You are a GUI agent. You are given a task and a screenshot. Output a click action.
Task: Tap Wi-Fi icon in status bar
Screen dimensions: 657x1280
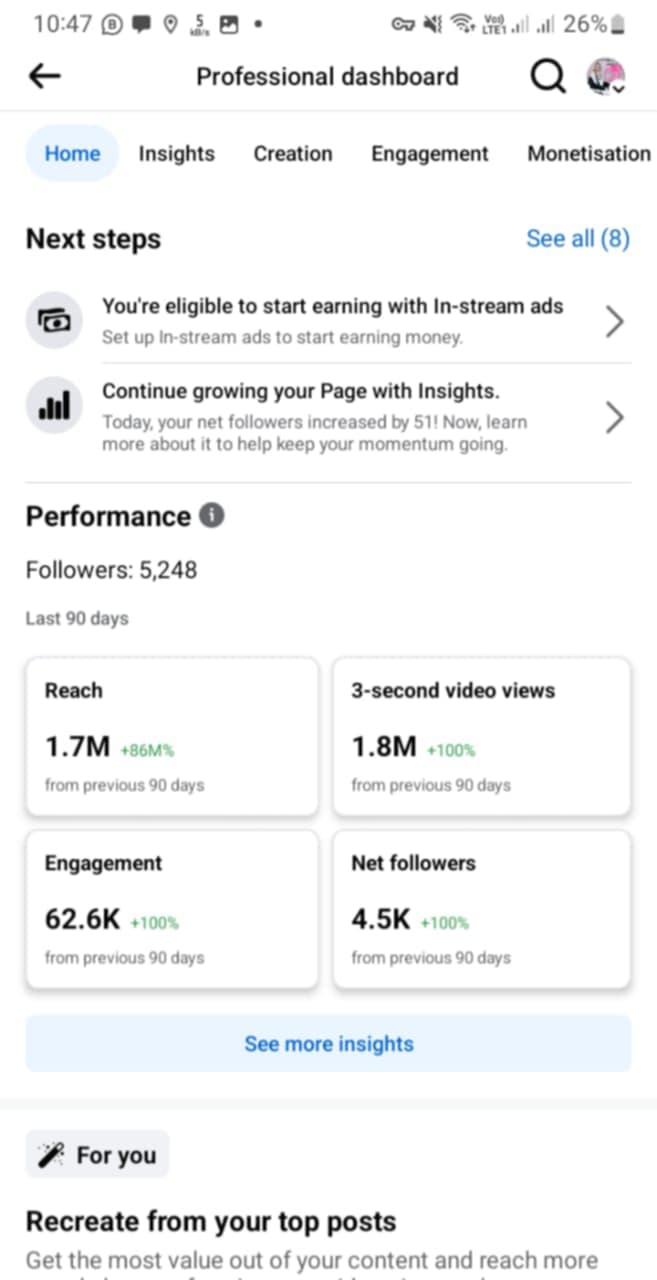click(461, 24)
